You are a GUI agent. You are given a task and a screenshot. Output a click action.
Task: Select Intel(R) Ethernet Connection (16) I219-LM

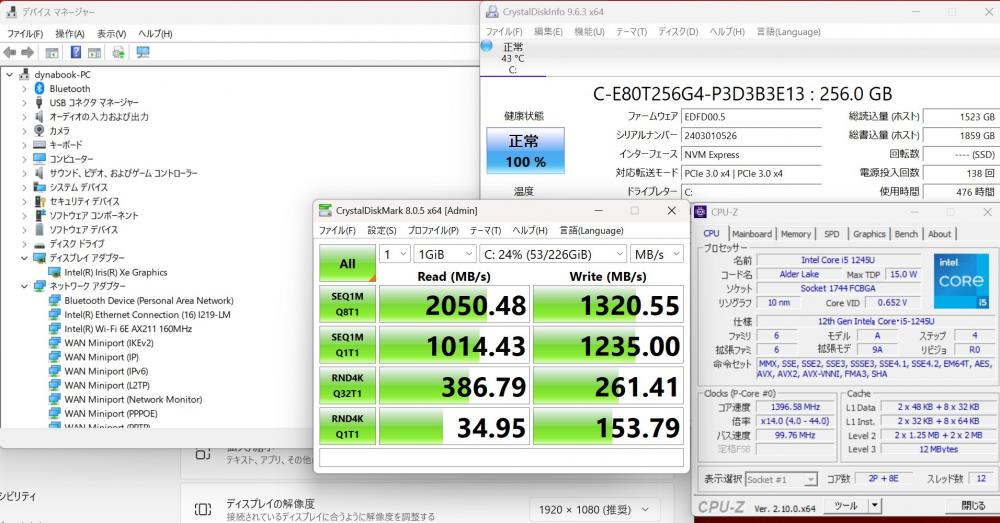coord(147,314)
